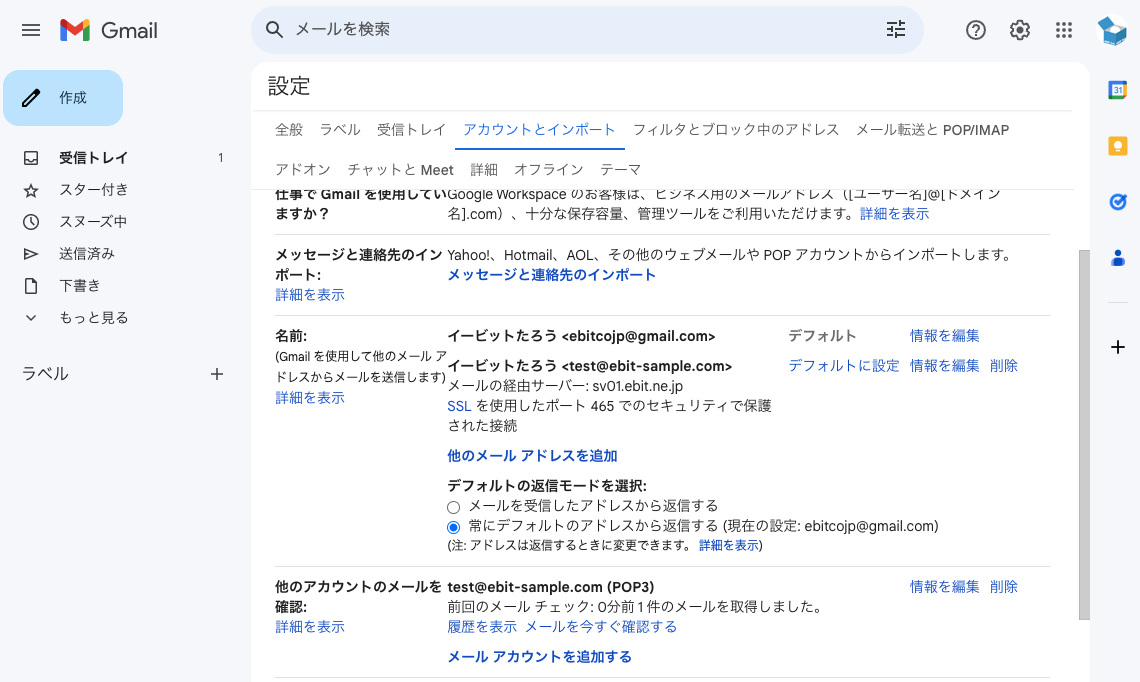Click 履歴を表示 link
The image size is (1140, 682).
click(x=482, y=627)
